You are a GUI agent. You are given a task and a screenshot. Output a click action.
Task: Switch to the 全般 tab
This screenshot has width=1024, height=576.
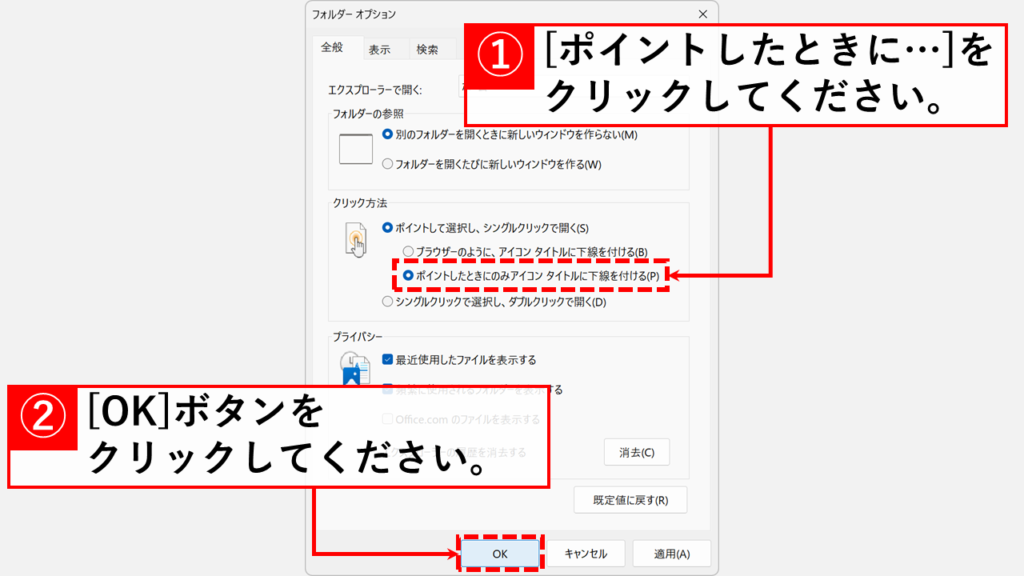332,48
